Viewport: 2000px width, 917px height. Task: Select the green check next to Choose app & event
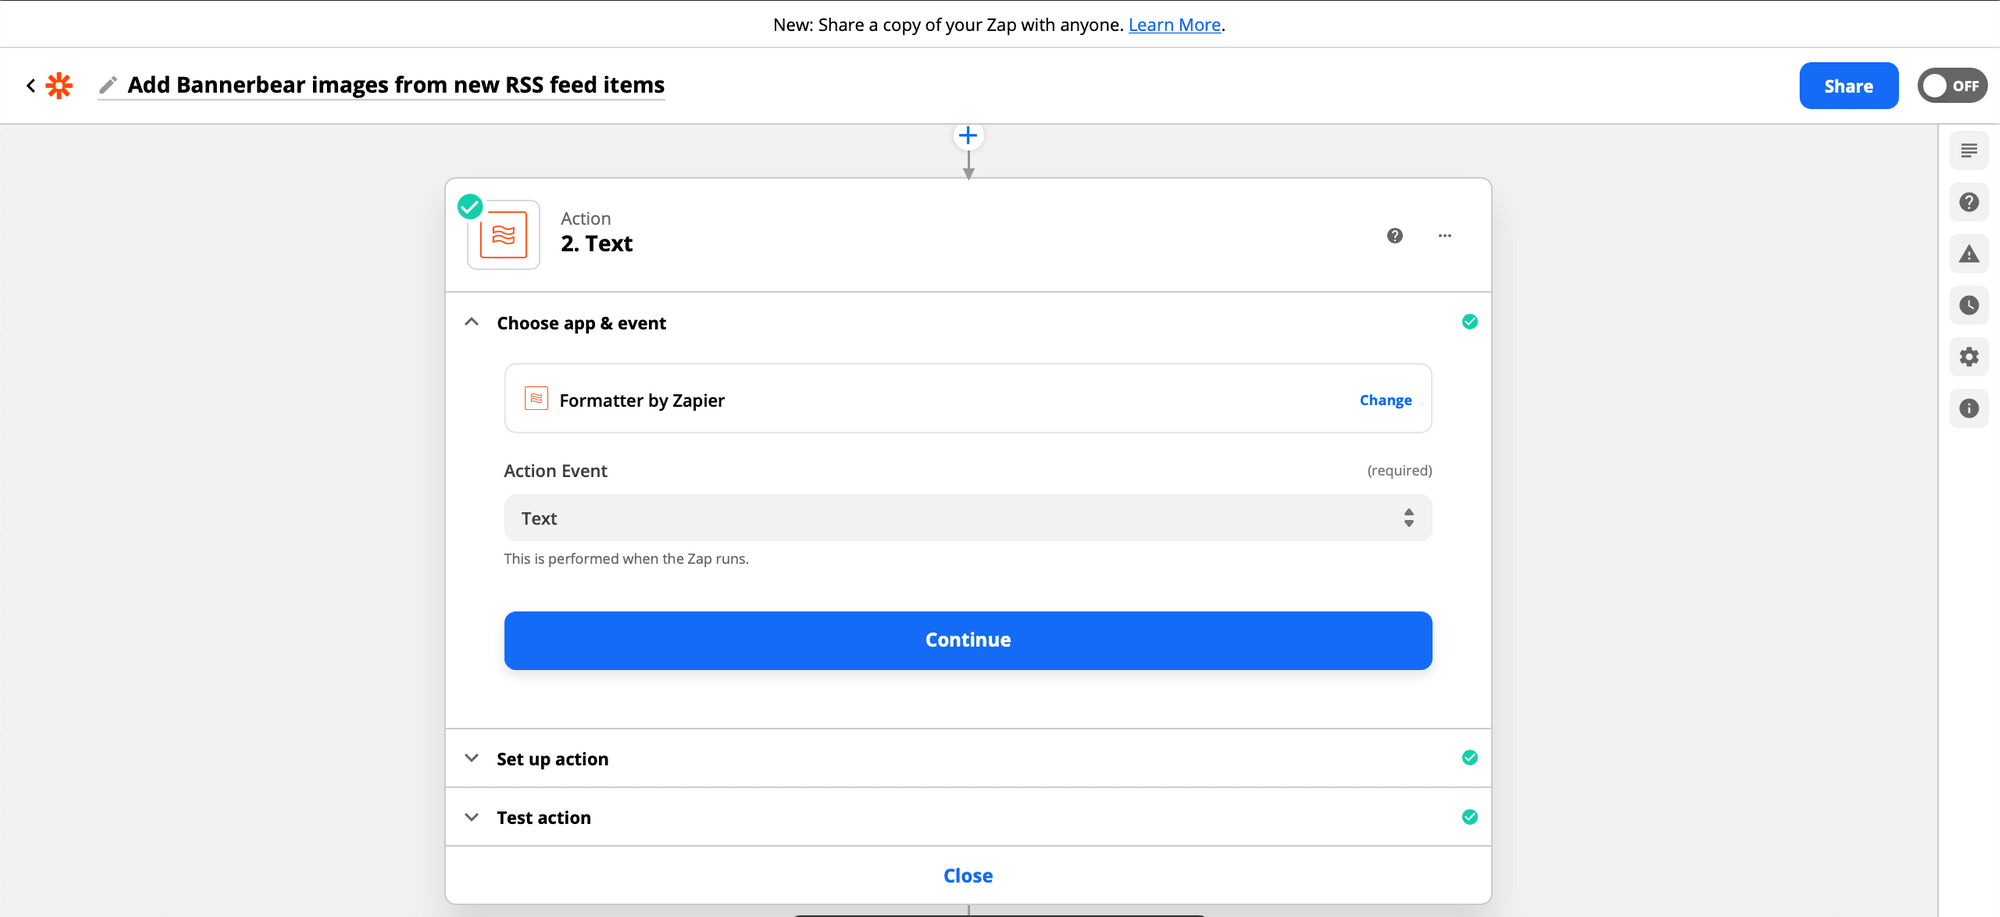[1470, 322]
